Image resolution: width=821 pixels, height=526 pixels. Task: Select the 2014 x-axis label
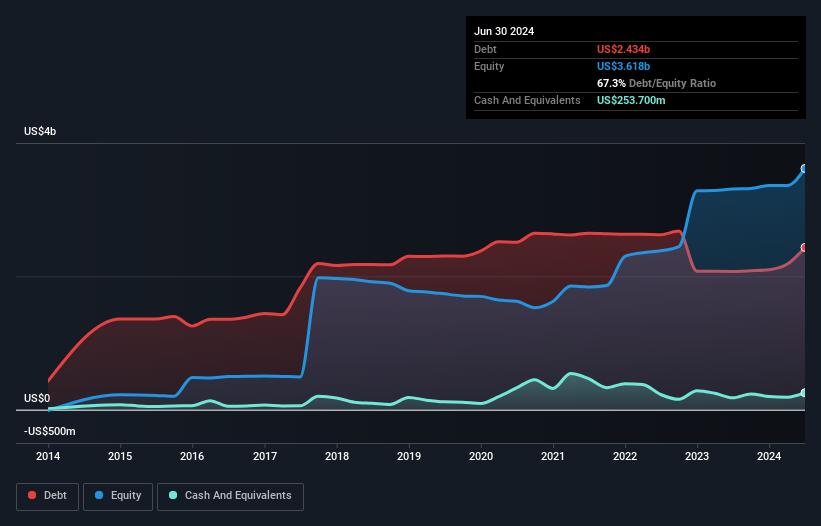click(x=48, y=456)
